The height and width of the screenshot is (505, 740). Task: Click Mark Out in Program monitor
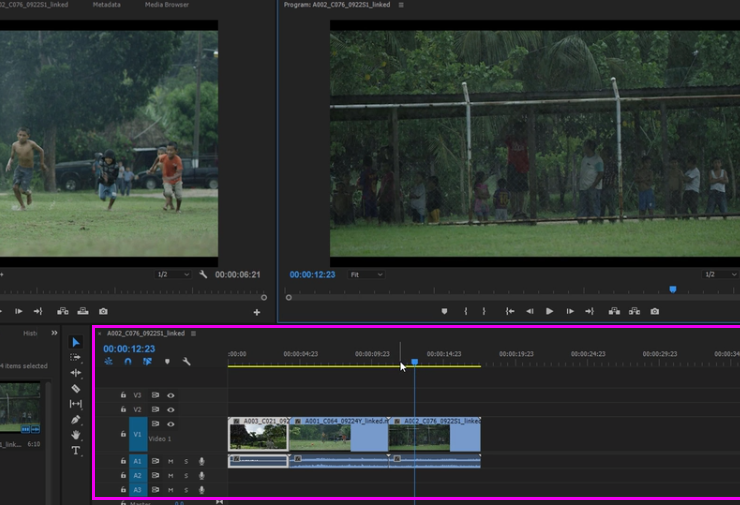pyautogui.click(x=484, y=311)
